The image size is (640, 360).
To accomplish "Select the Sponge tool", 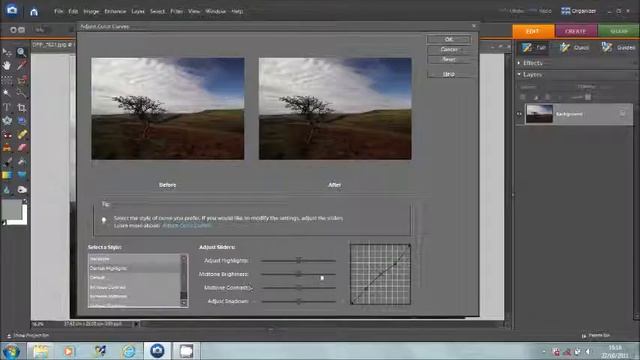I will coord(22,190).
